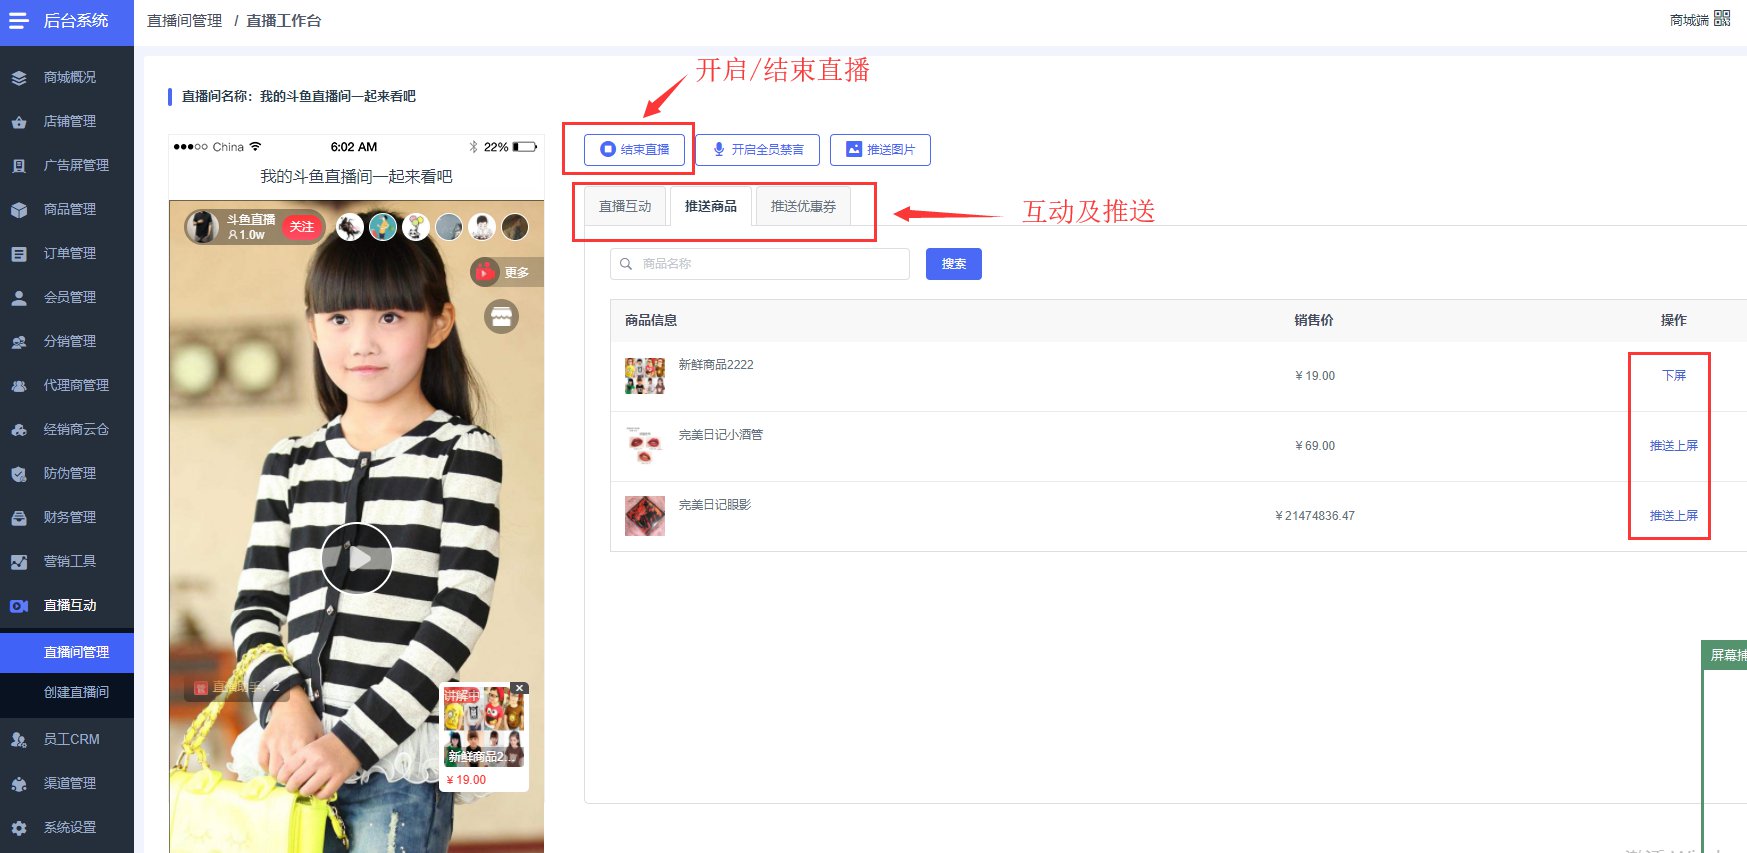Click 开启全员禁言 button
1747x853 pixels.
pyautogui.click(x=758, y=149)
